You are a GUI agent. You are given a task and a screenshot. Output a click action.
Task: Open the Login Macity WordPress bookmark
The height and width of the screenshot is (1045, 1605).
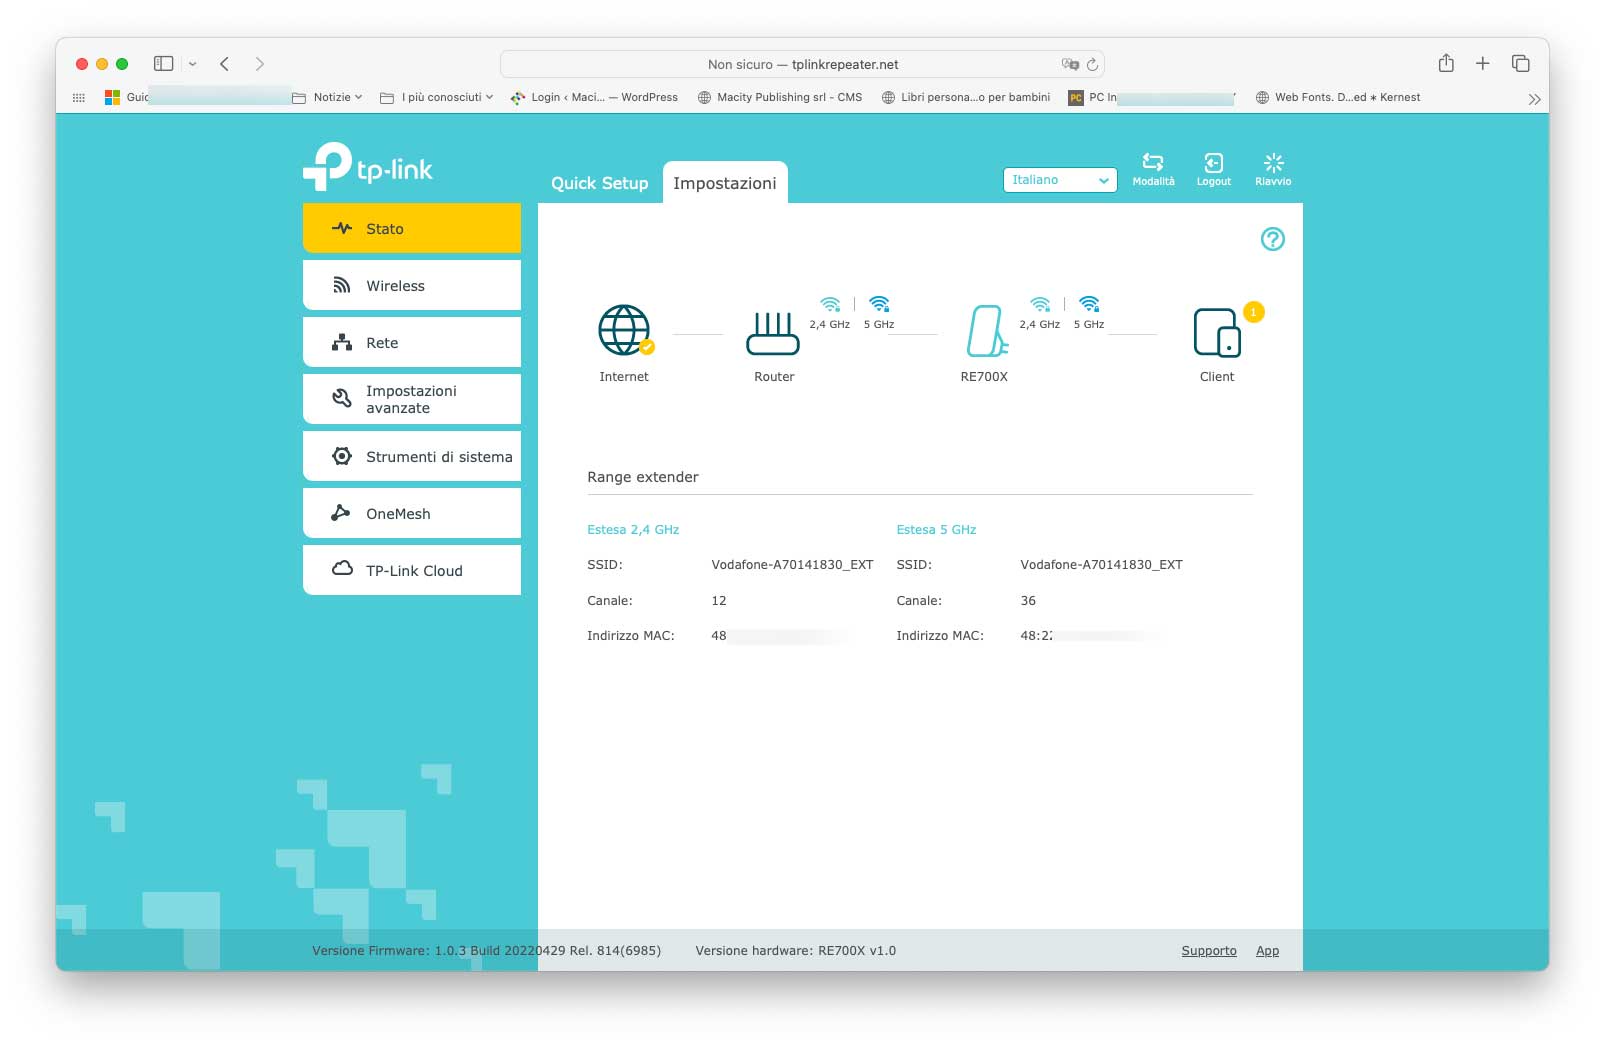(x=594, y=97)
